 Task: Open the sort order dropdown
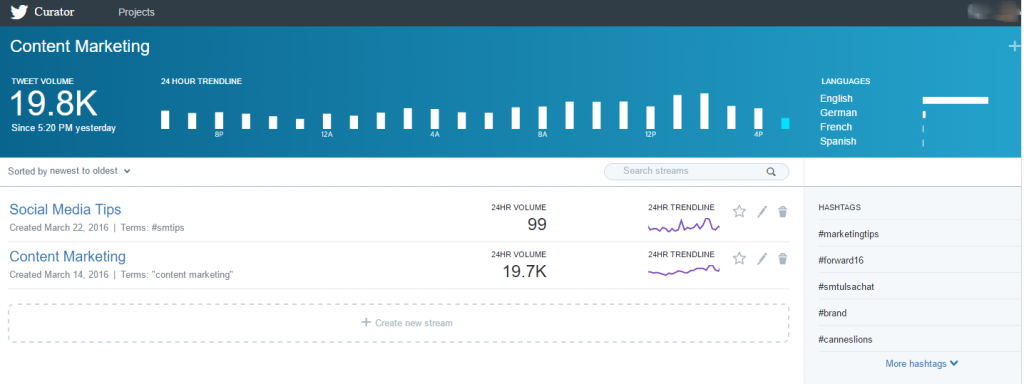tap(69, 171)
